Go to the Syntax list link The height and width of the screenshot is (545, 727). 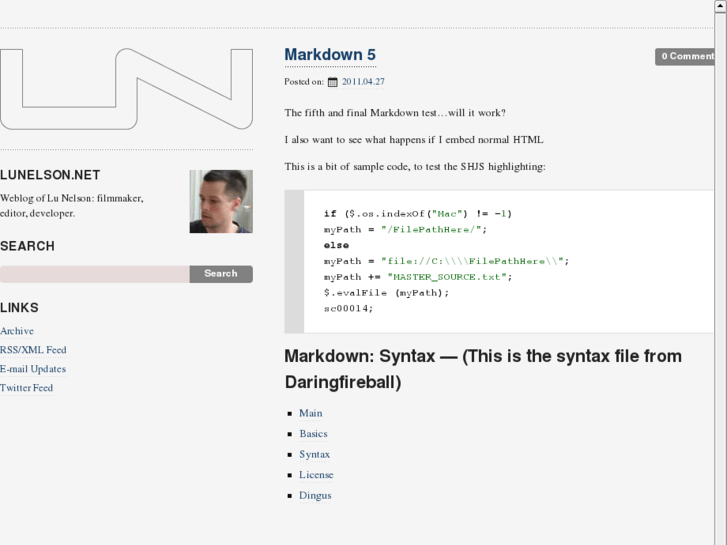pos(314,454)
